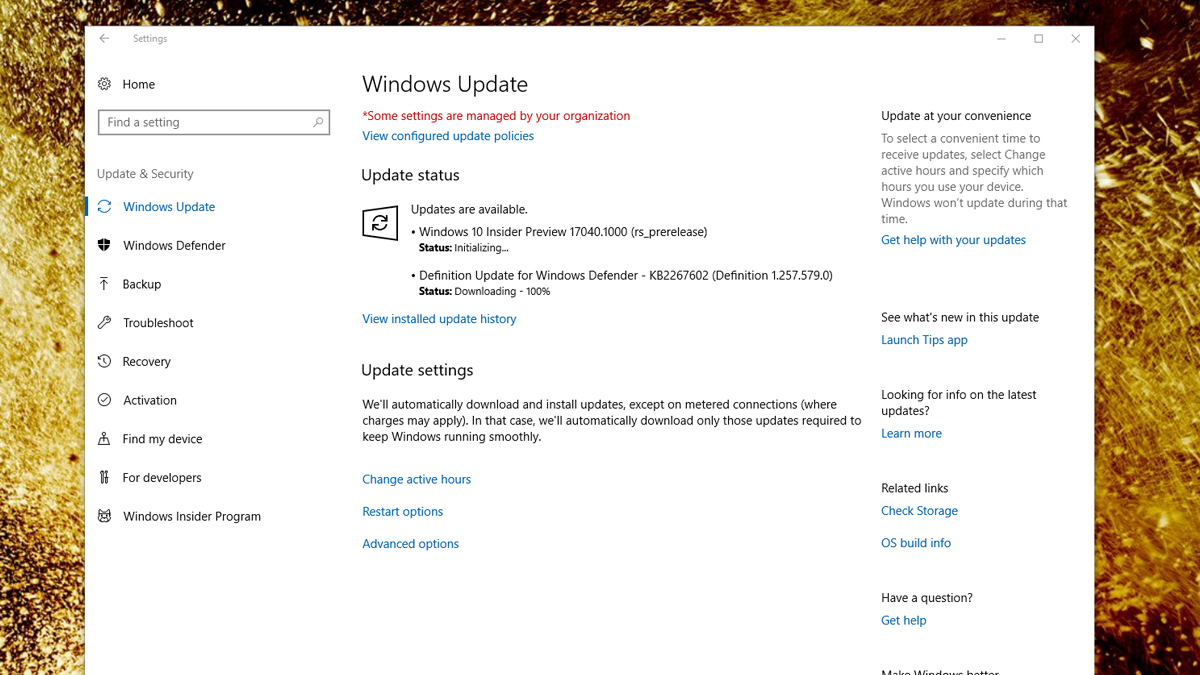Open the Windows Insider Program page
Image resolution: width=1200 pixels, height=675 pixels.
[x=191, y=517]
